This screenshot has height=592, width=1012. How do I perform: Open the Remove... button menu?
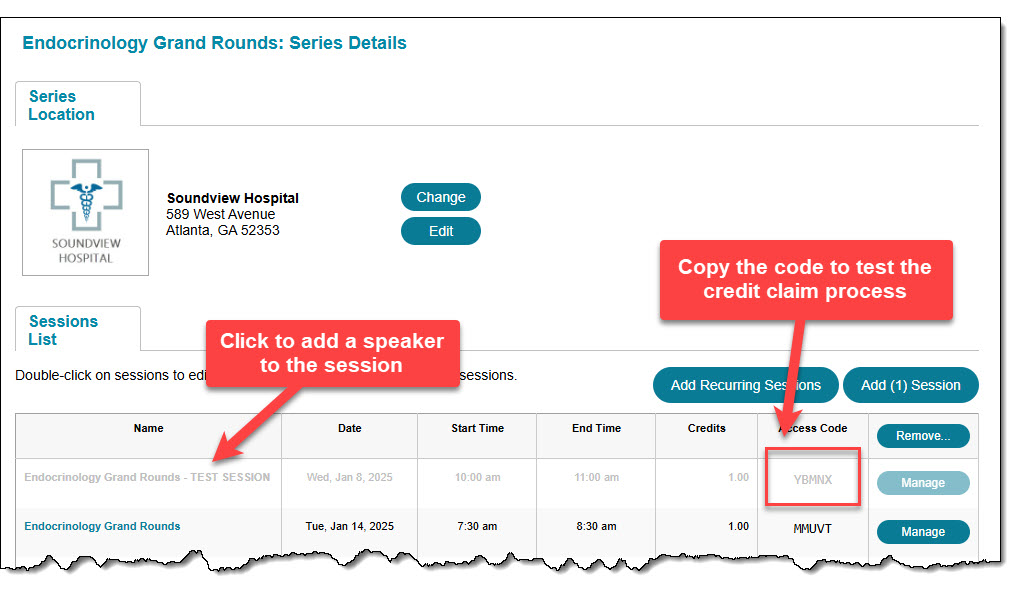point(923,436)
